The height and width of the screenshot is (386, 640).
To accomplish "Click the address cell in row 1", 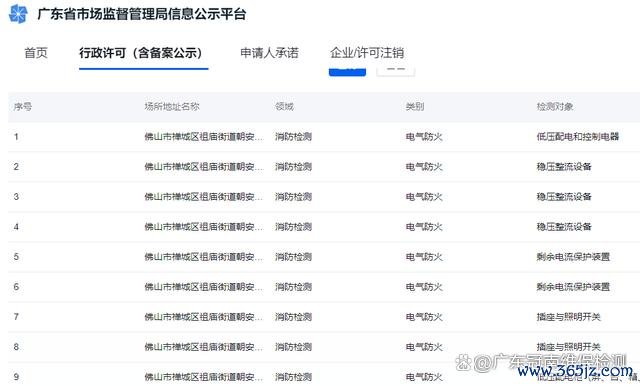I will (204, 137).
